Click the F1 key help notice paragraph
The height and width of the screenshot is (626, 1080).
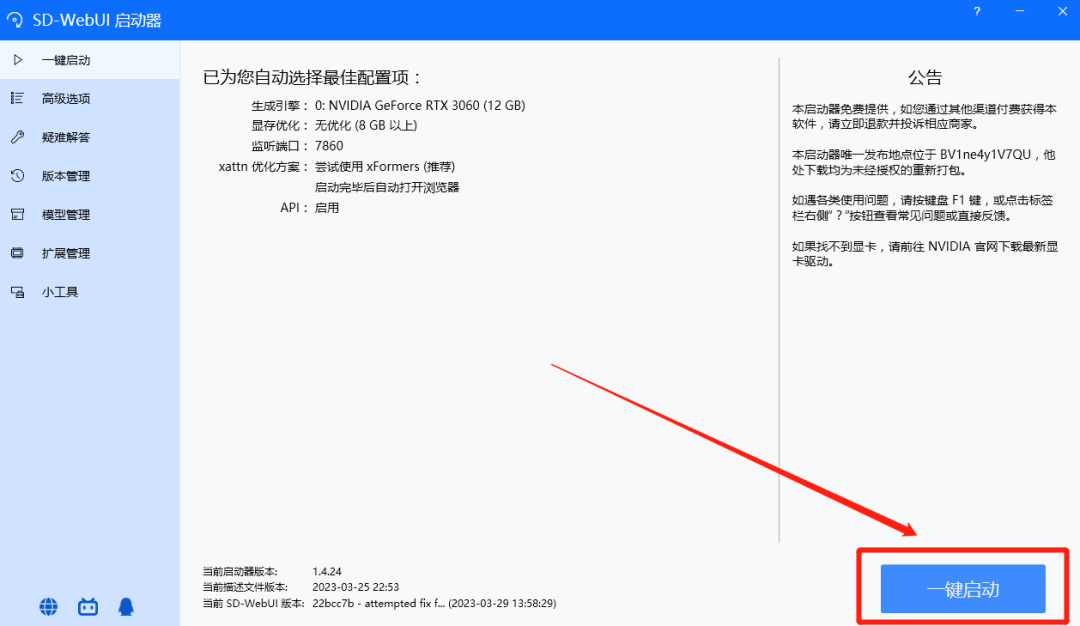coord(923,208)
